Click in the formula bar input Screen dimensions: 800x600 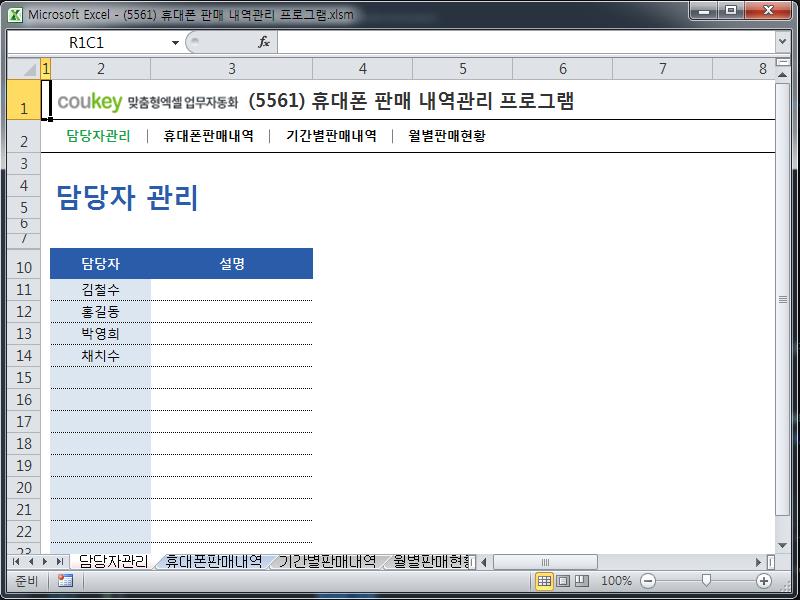point(526,42)
